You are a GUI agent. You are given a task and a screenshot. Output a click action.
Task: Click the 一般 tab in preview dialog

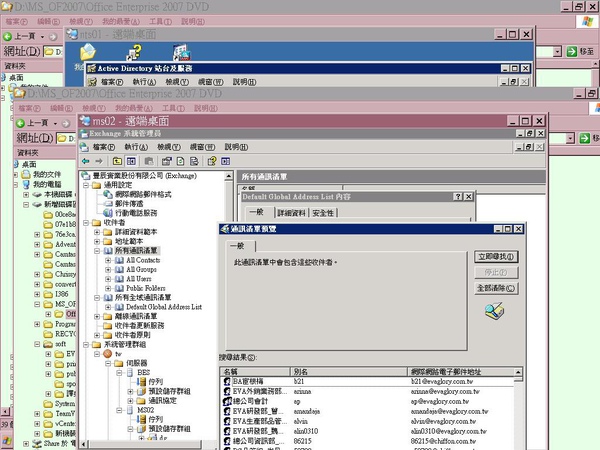(240, 246)
